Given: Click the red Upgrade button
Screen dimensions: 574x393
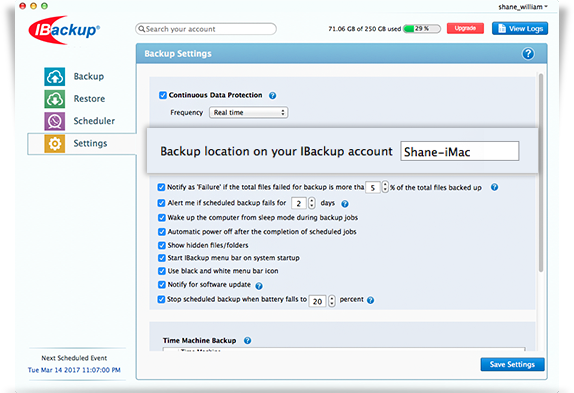Looking at the screenshot, I should pyautogui.click(x=465, y=29).
